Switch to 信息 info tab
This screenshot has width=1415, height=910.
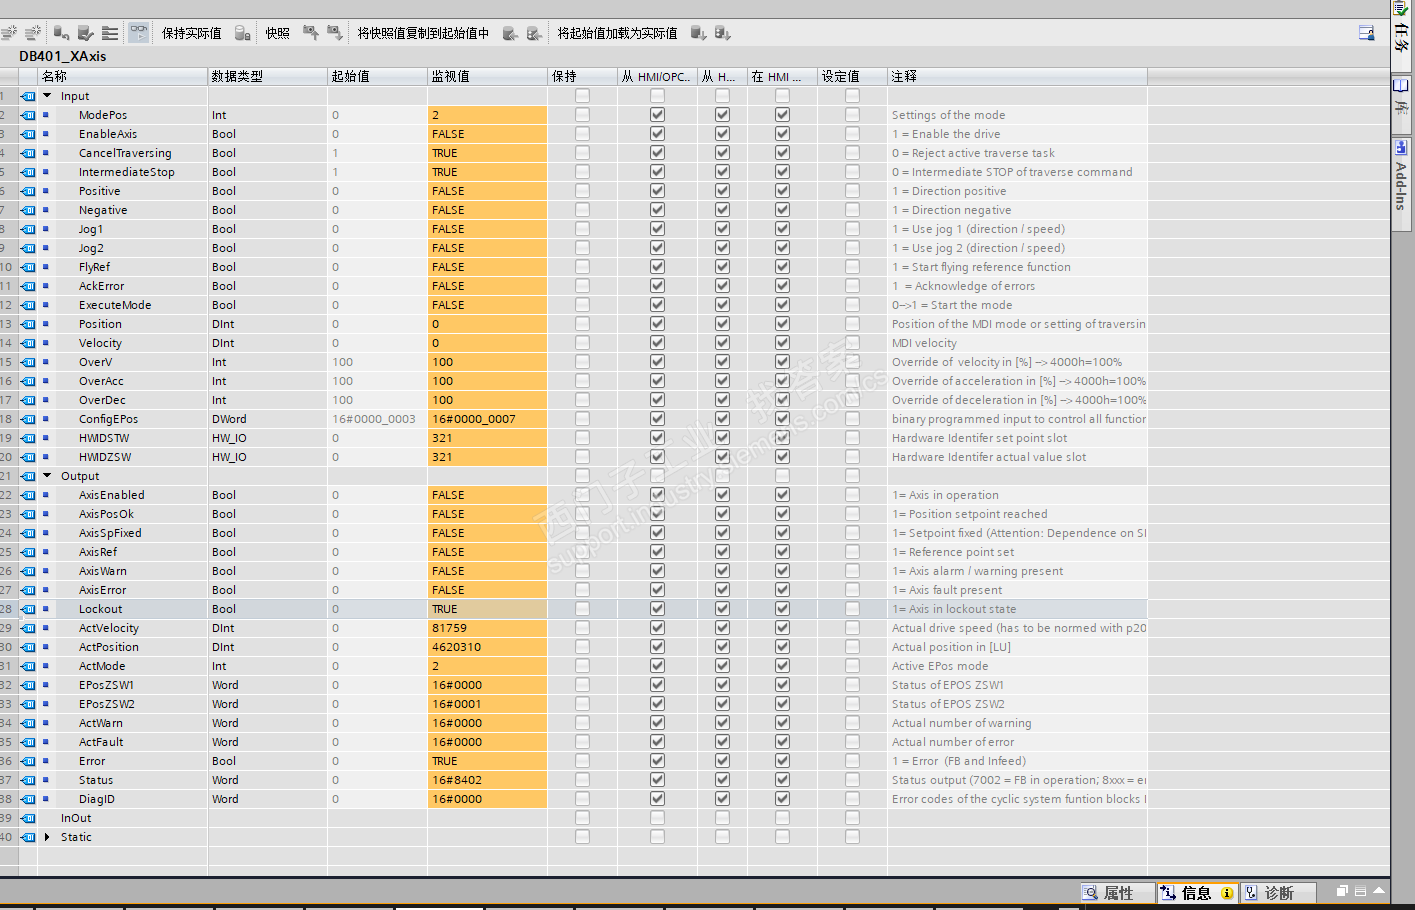[x=1197, y=893]
